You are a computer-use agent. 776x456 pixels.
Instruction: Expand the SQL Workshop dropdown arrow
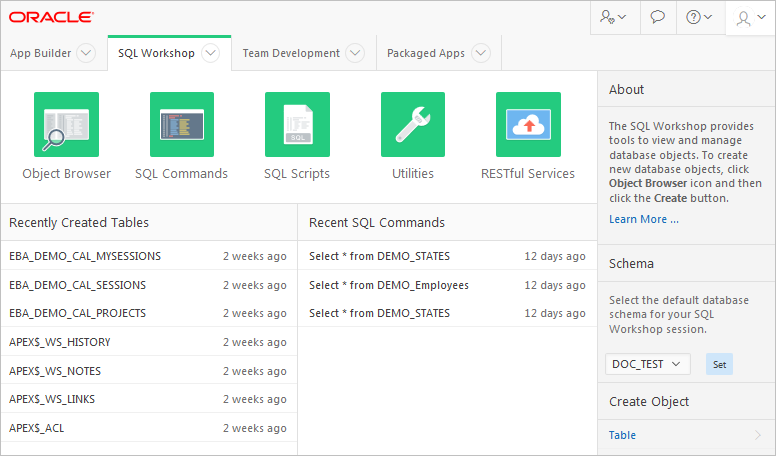pos(210,54)
